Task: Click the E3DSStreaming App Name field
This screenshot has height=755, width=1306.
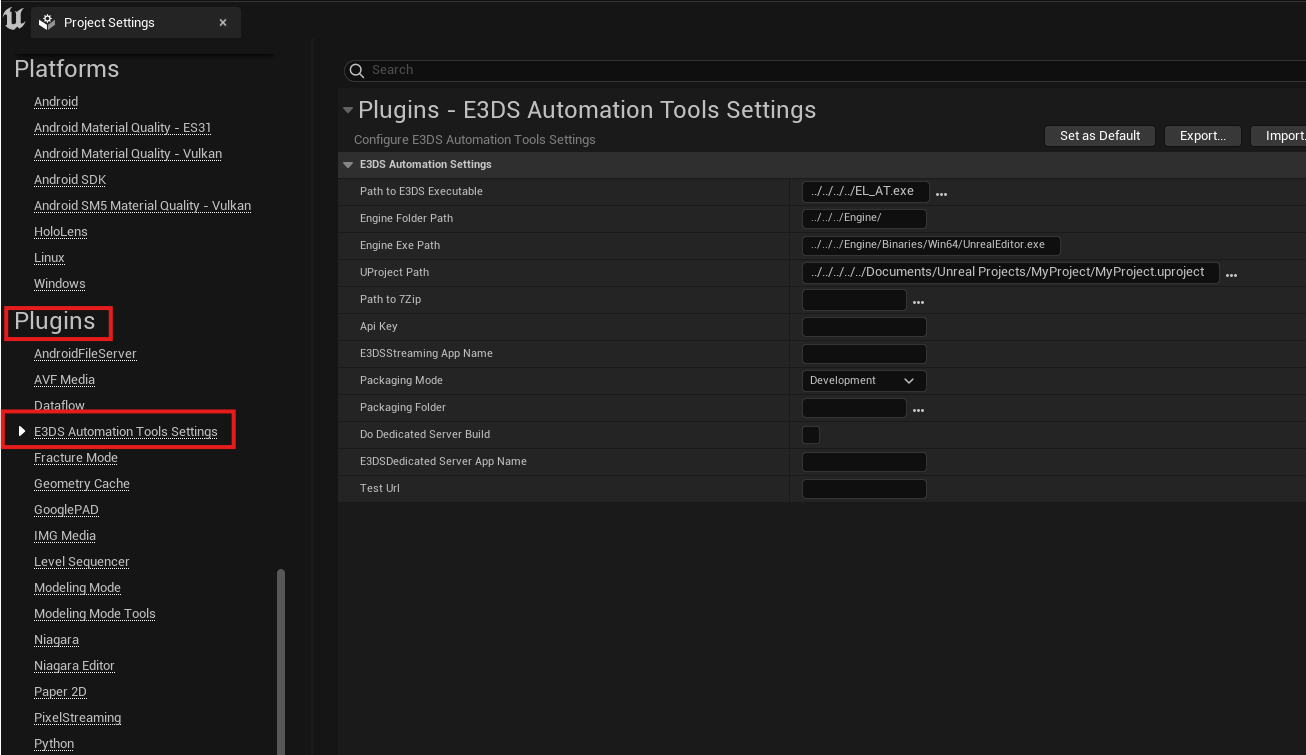Action: pos(864,353)
